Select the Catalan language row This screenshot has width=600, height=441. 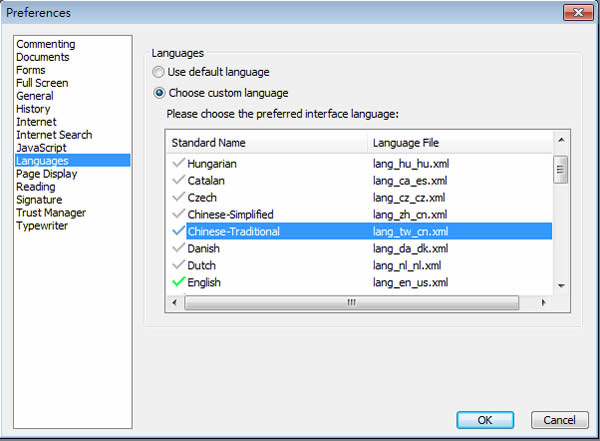(x=360, y=180)
